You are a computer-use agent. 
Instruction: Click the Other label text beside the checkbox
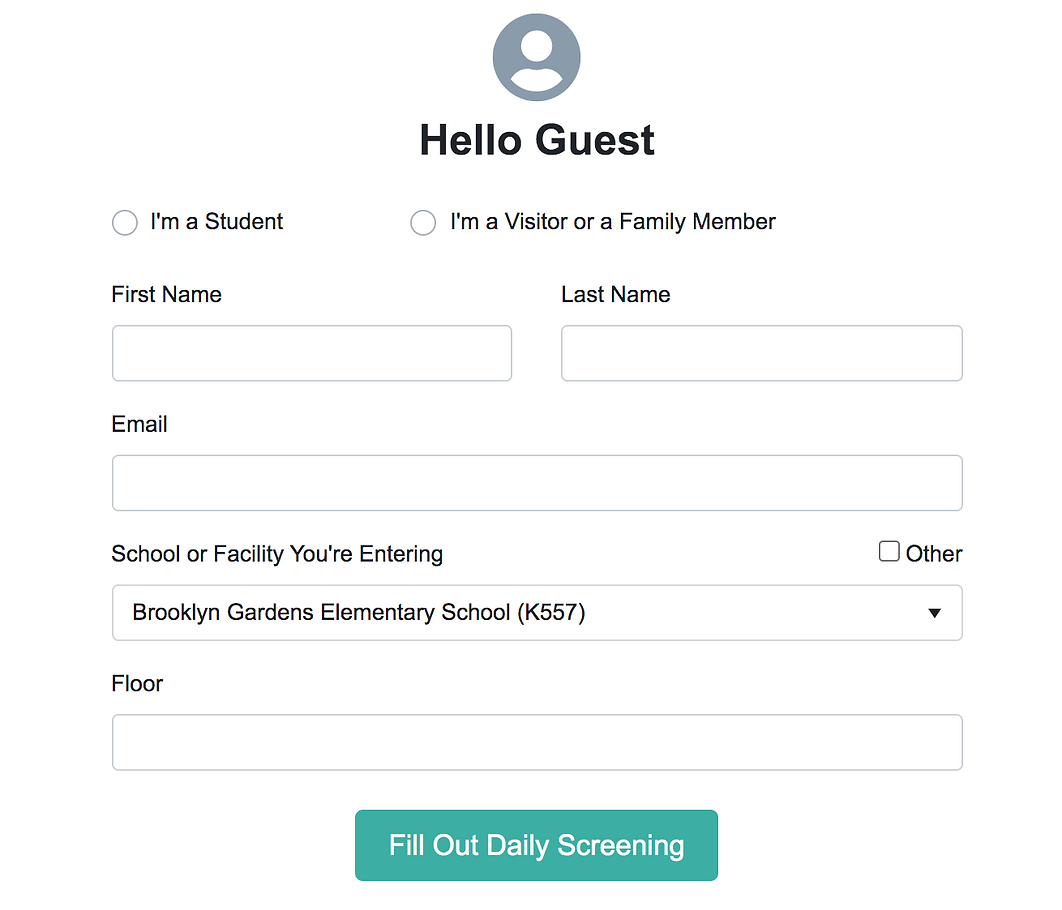point(934,554)
